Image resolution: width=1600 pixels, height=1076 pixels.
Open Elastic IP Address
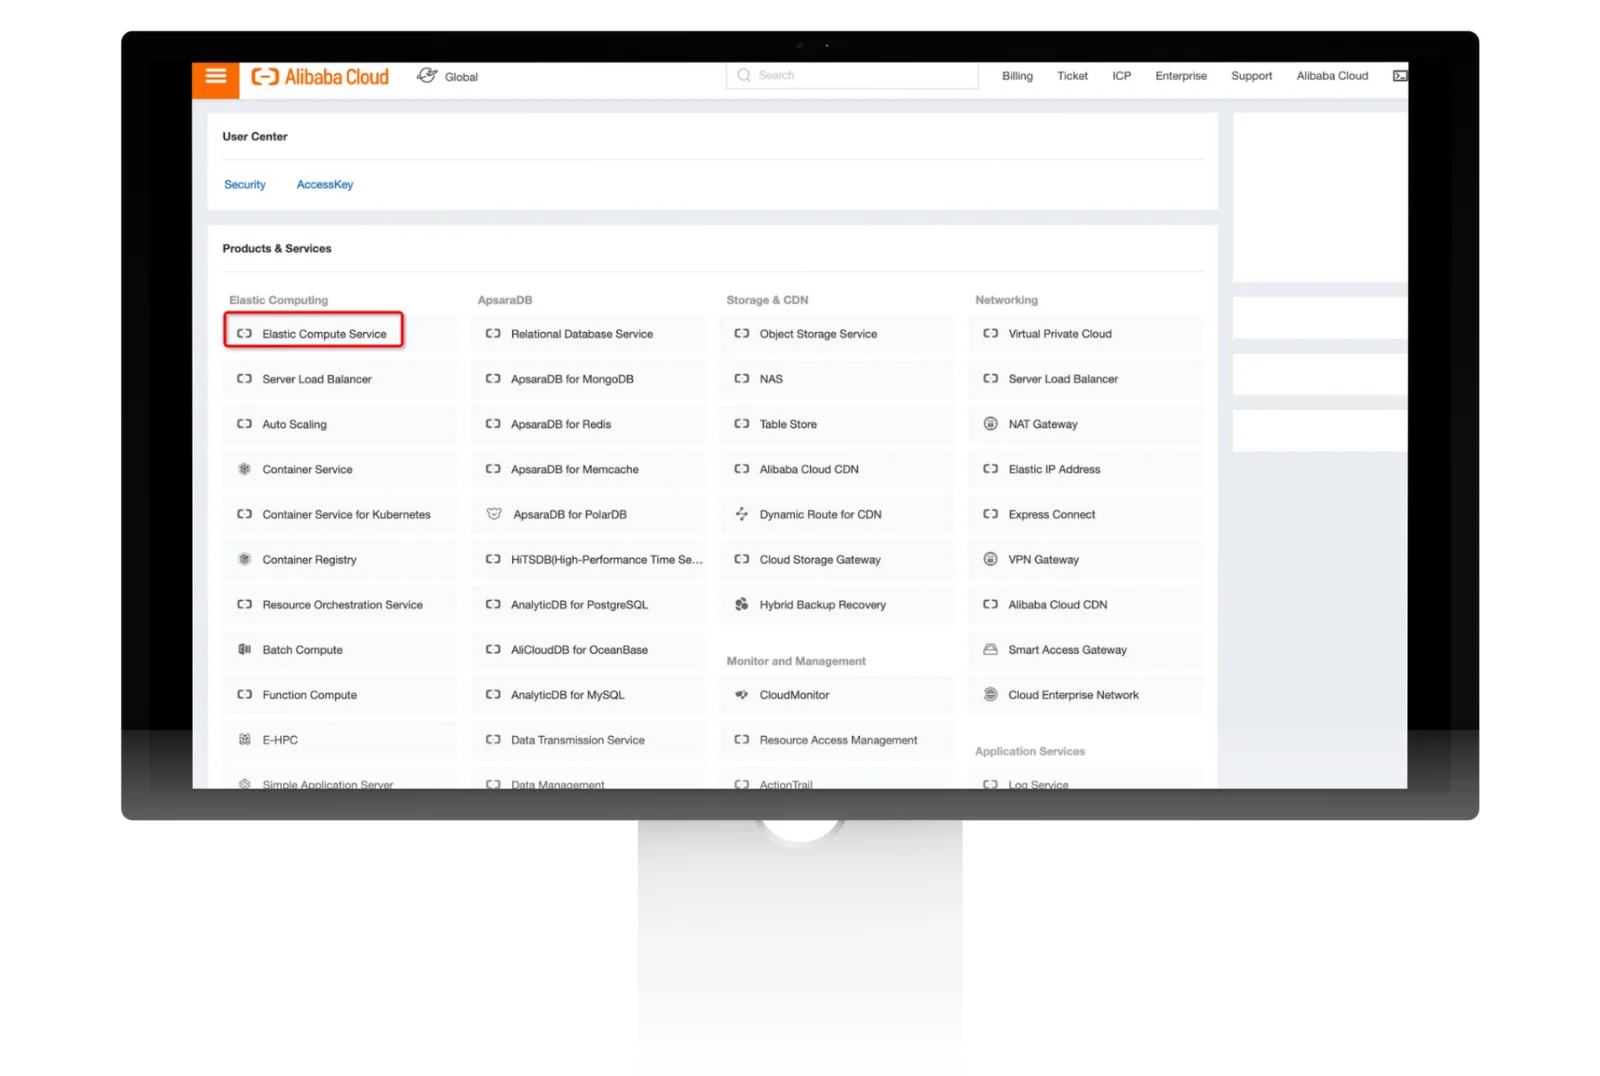pyautogui.click(x=1086, y=469)
